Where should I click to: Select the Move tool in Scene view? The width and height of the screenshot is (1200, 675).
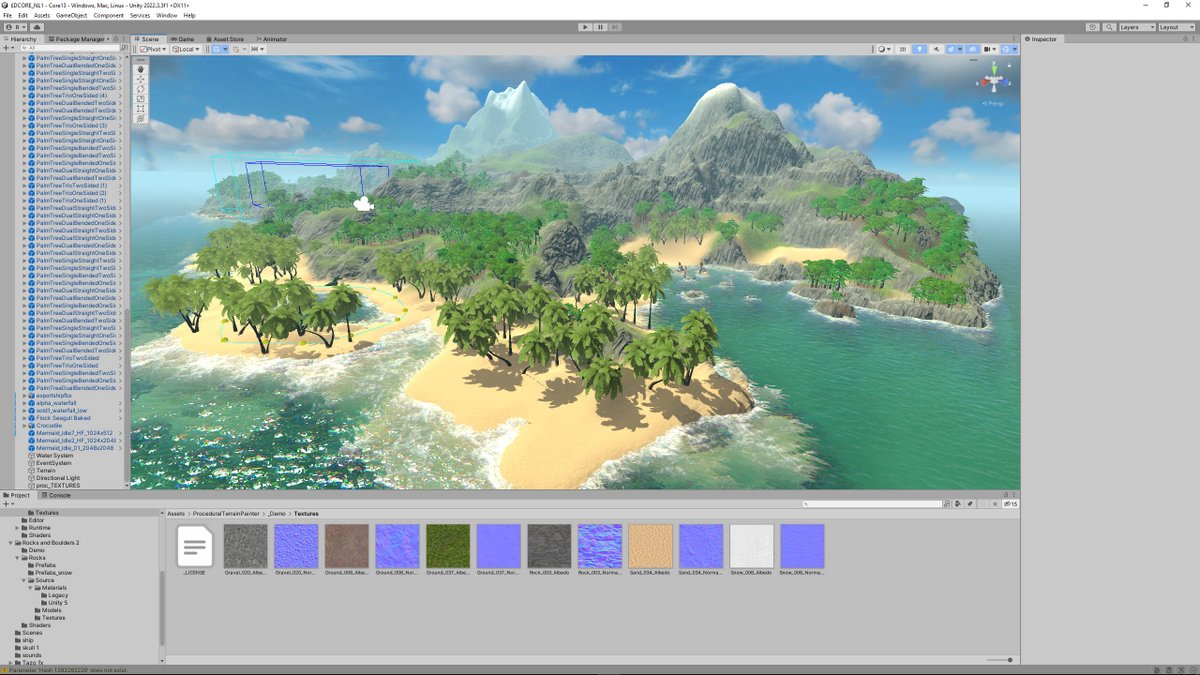(141, 79)
